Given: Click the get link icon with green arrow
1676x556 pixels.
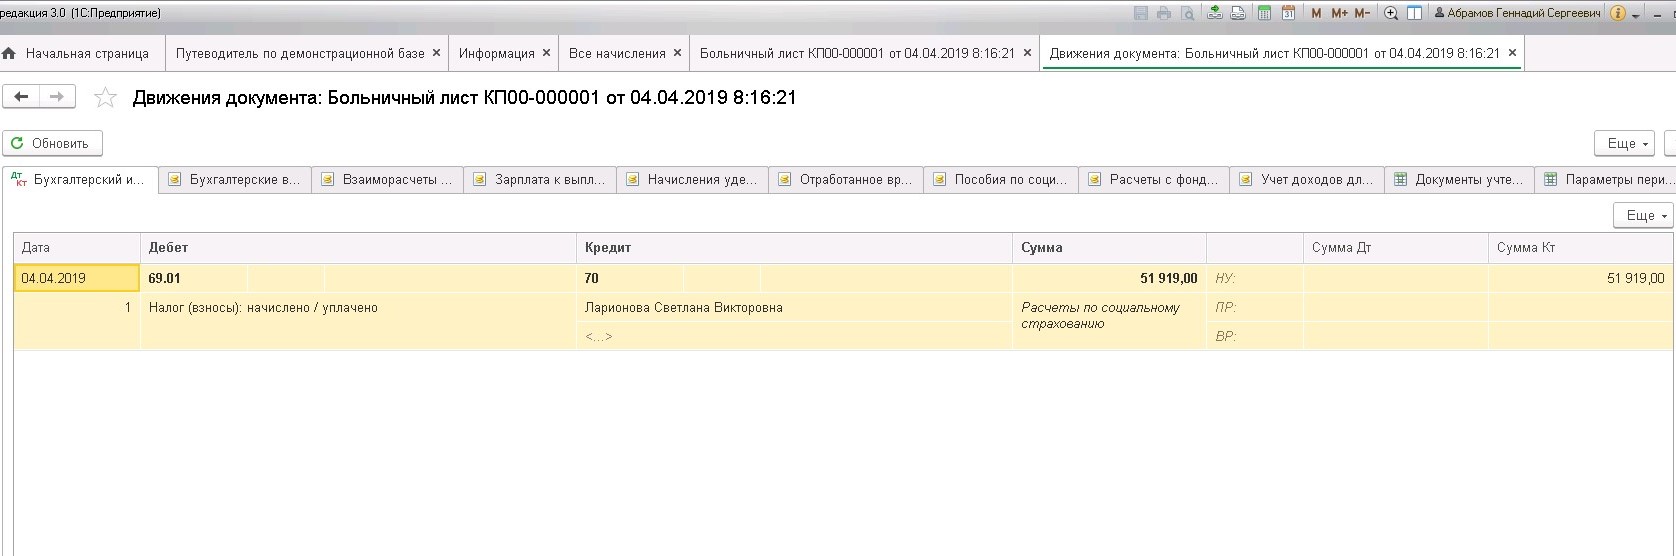Looking at the screenshot, I should point(1214,13).
